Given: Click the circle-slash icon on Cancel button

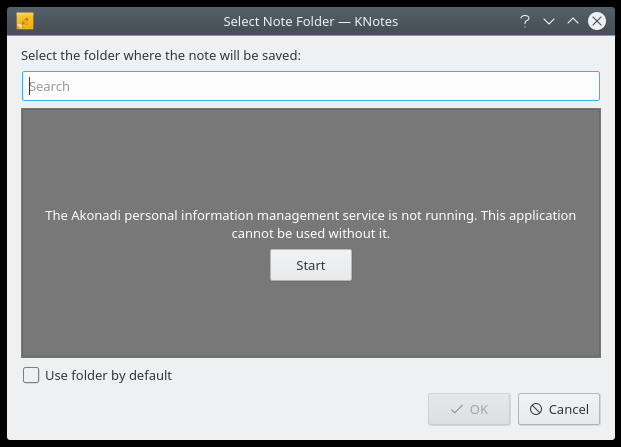Looking at the screenshot, I should [536, 409].
